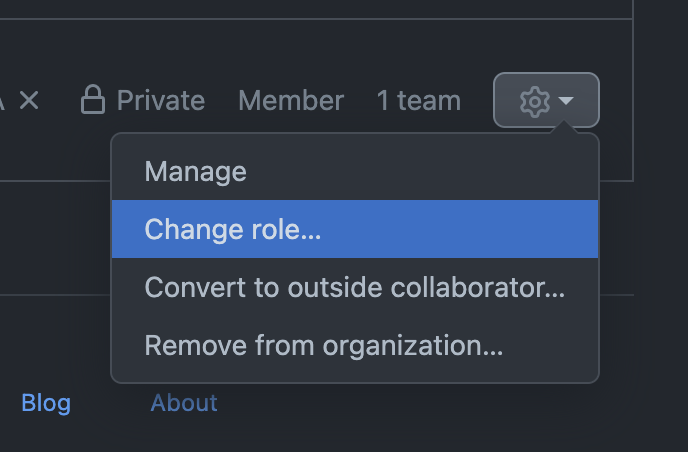The height and width of the screenshot is (452, 688).
Task: Click the Private visibility label
Action: click(x=161, y=100)
